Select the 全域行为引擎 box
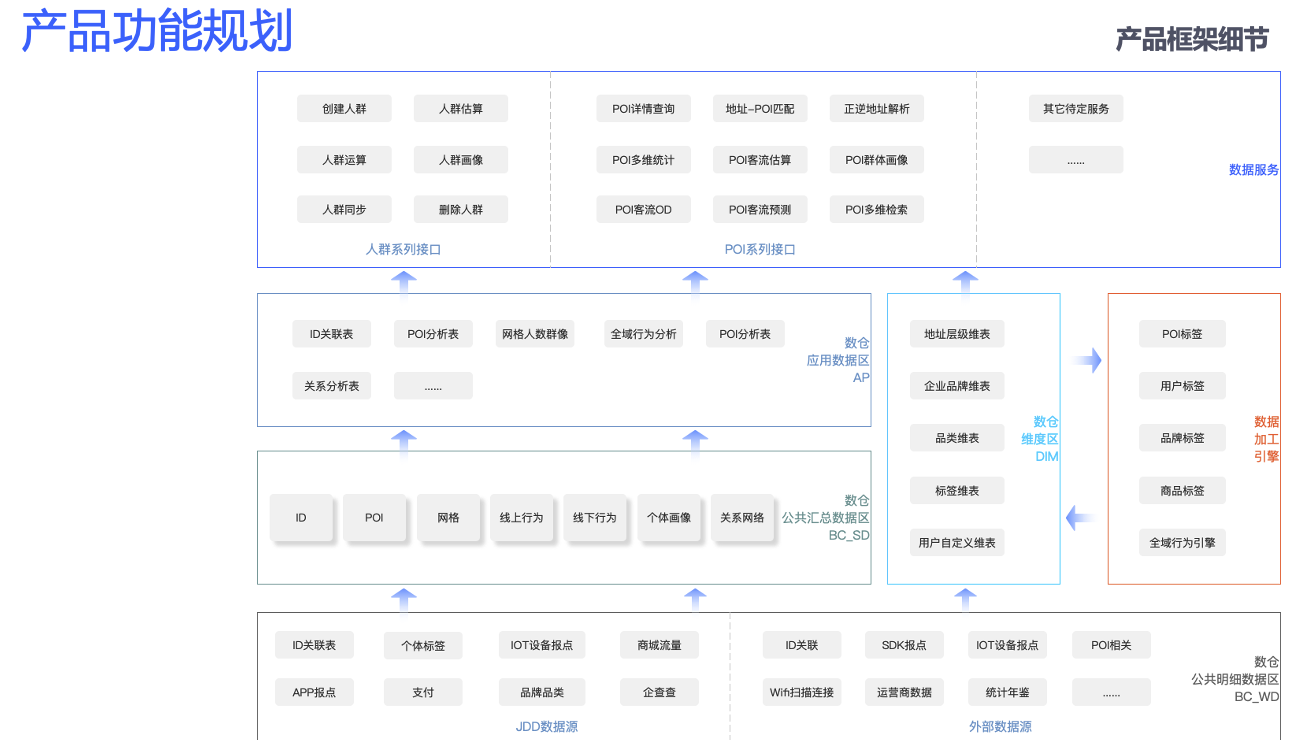This screenshot has width=1304, height=740. (x=1182, y=543)
